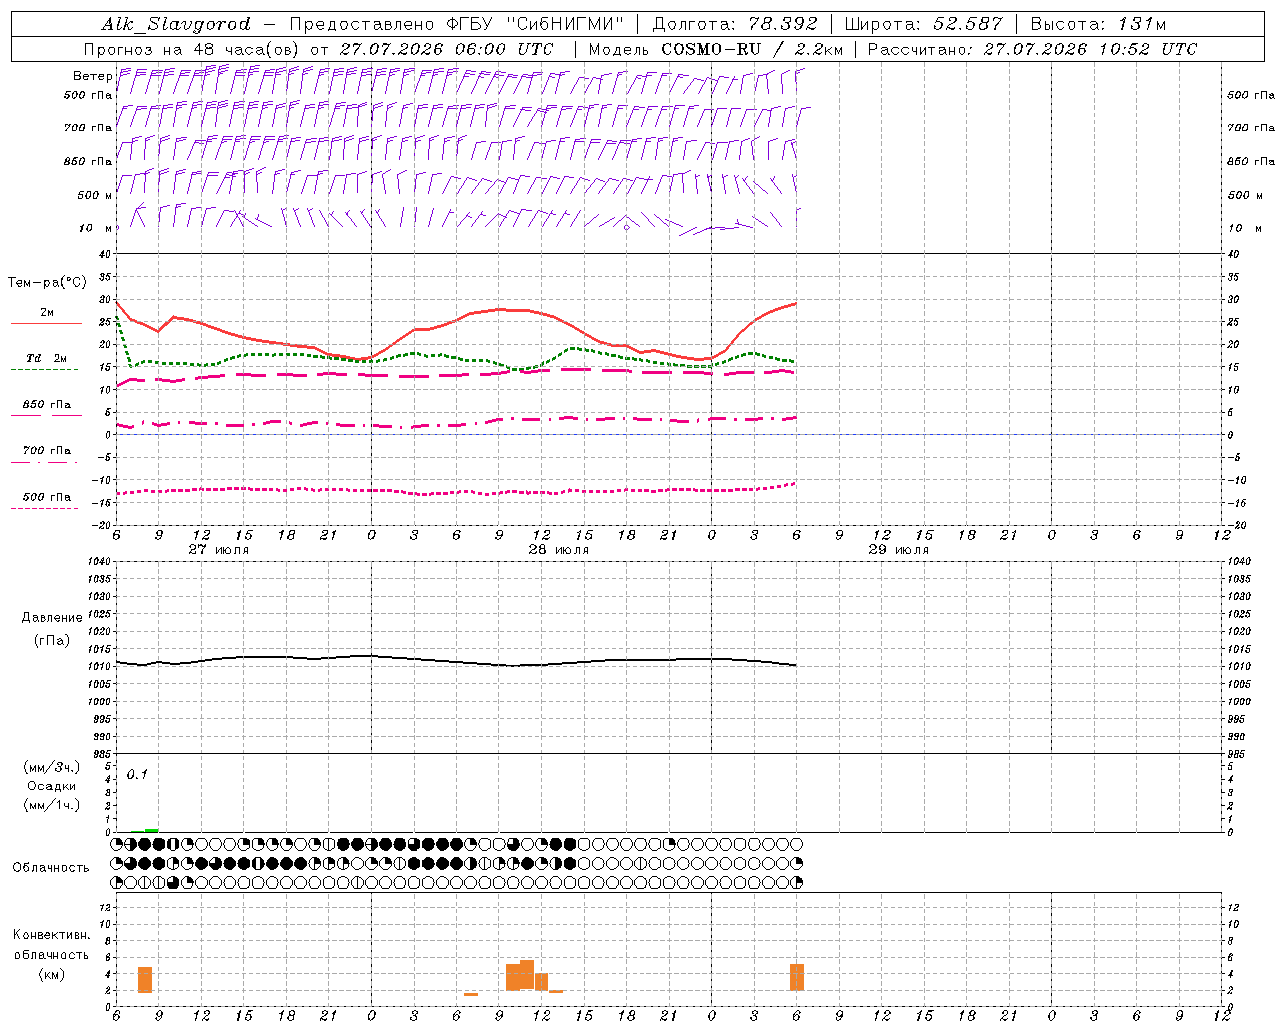Click the first orange convective cloud bar
Screen dimensions: 1280x1024
[145, 980]
